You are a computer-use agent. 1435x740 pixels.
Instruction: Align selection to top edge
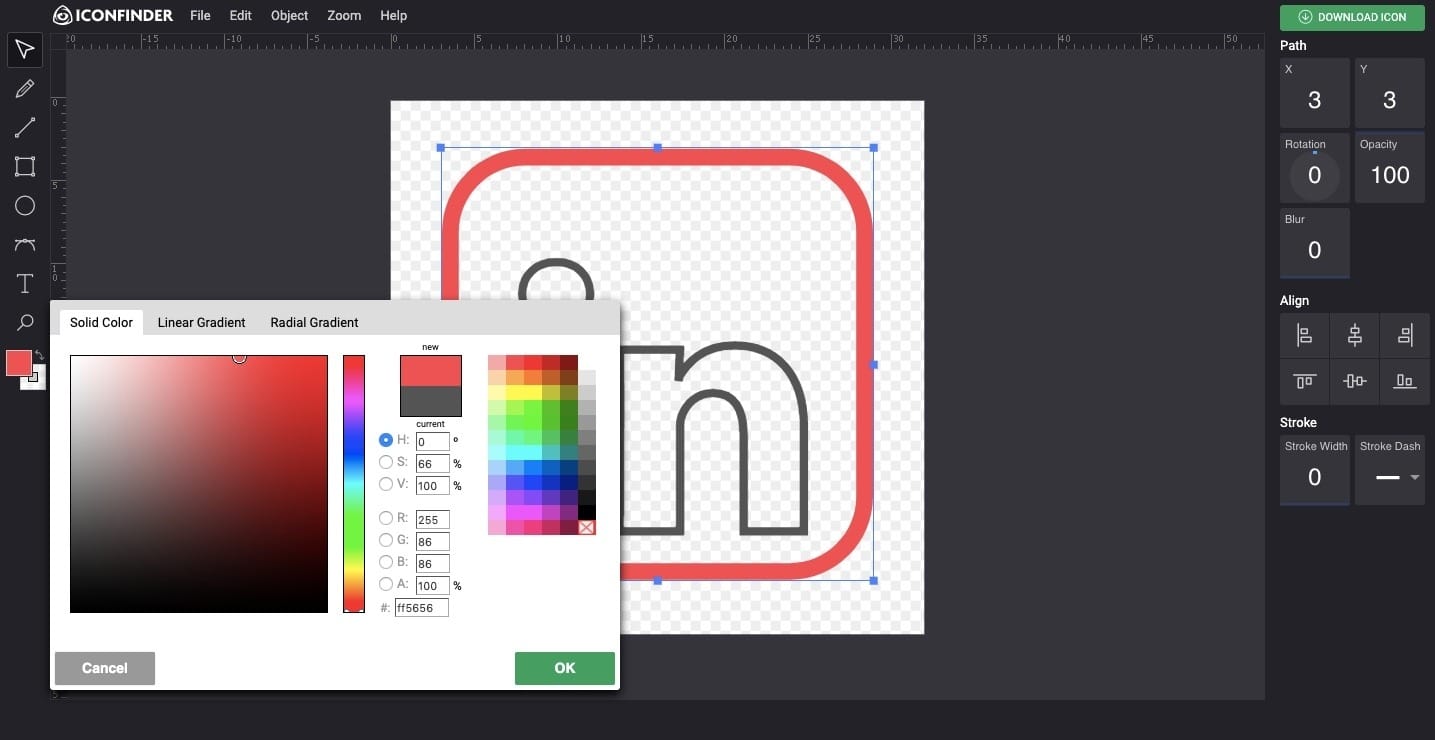pyautogui.click(x=1304, y=381)
